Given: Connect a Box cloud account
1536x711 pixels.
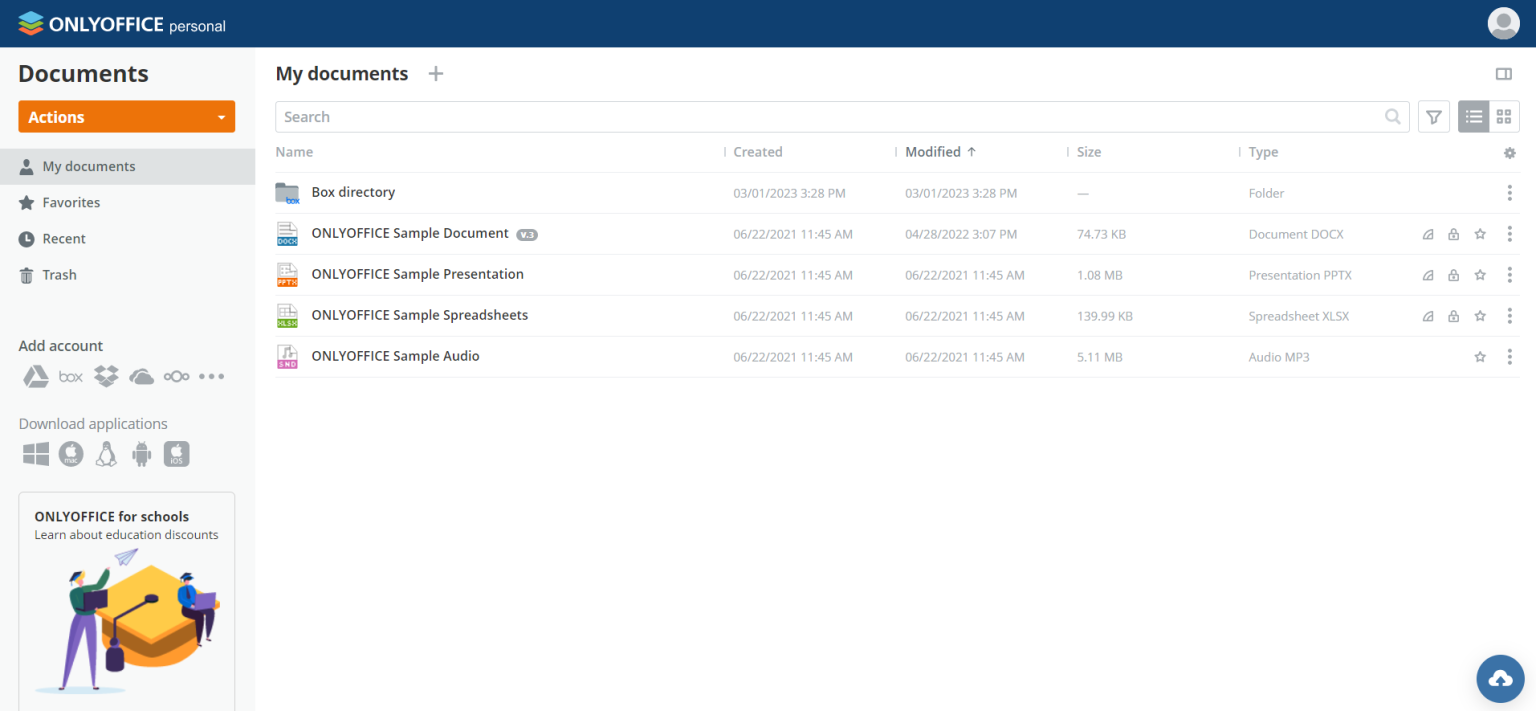Looking at the screenshot, I should point(70,376).
